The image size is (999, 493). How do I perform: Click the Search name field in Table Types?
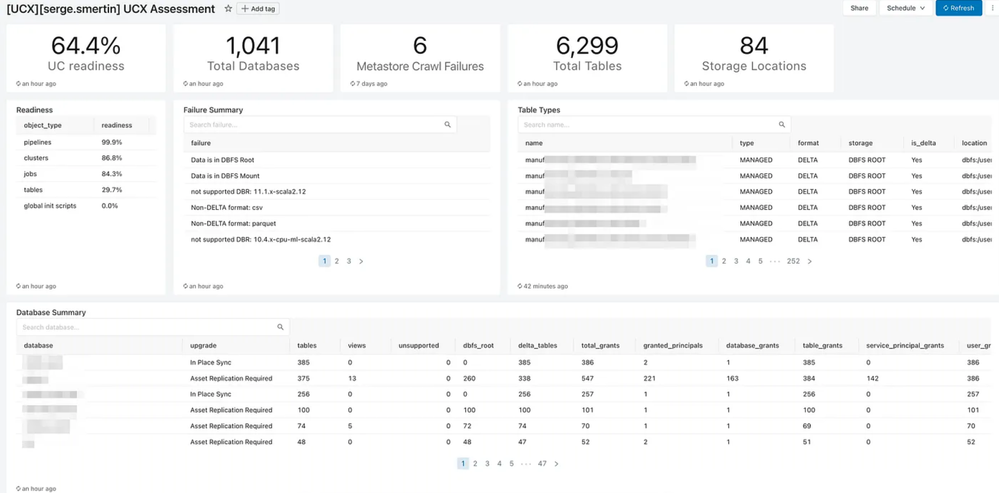pyautogui.click(x=654, y=125)
